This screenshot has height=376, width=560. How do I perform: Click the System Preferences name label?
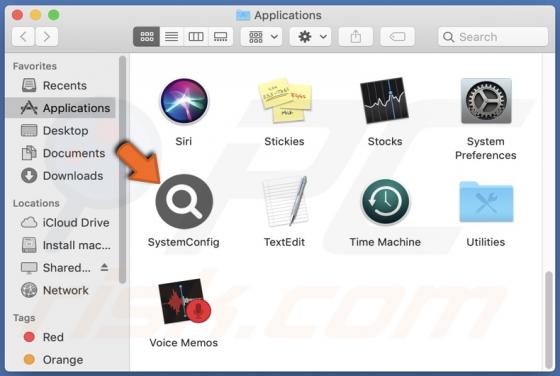point(486,148)
